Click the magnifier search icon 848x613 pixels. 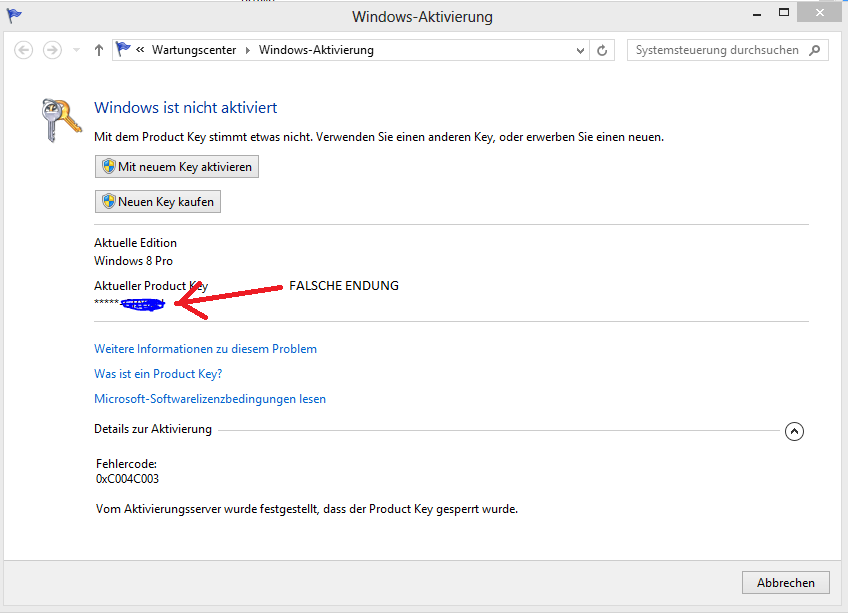point(814,50)
